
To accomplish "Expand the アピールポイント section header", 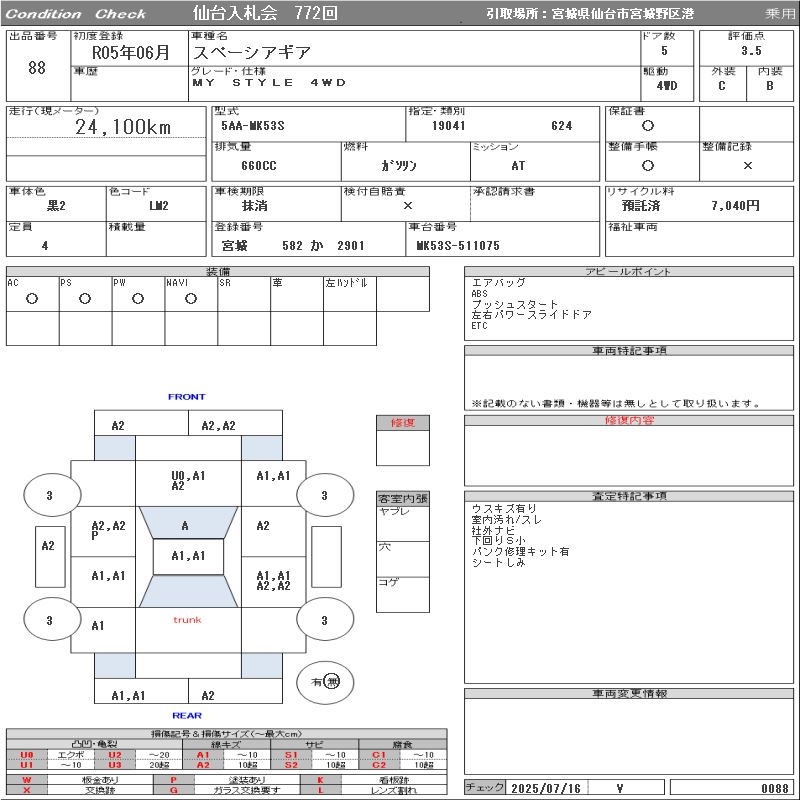I will (630, 272).
